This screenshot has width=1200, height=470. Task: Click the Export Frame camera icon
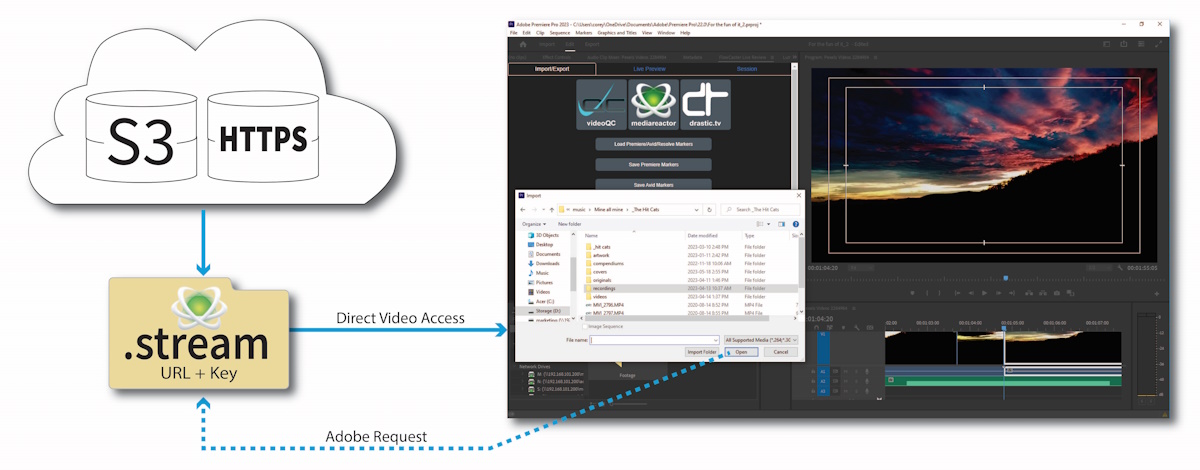[x=1056, y=293]
